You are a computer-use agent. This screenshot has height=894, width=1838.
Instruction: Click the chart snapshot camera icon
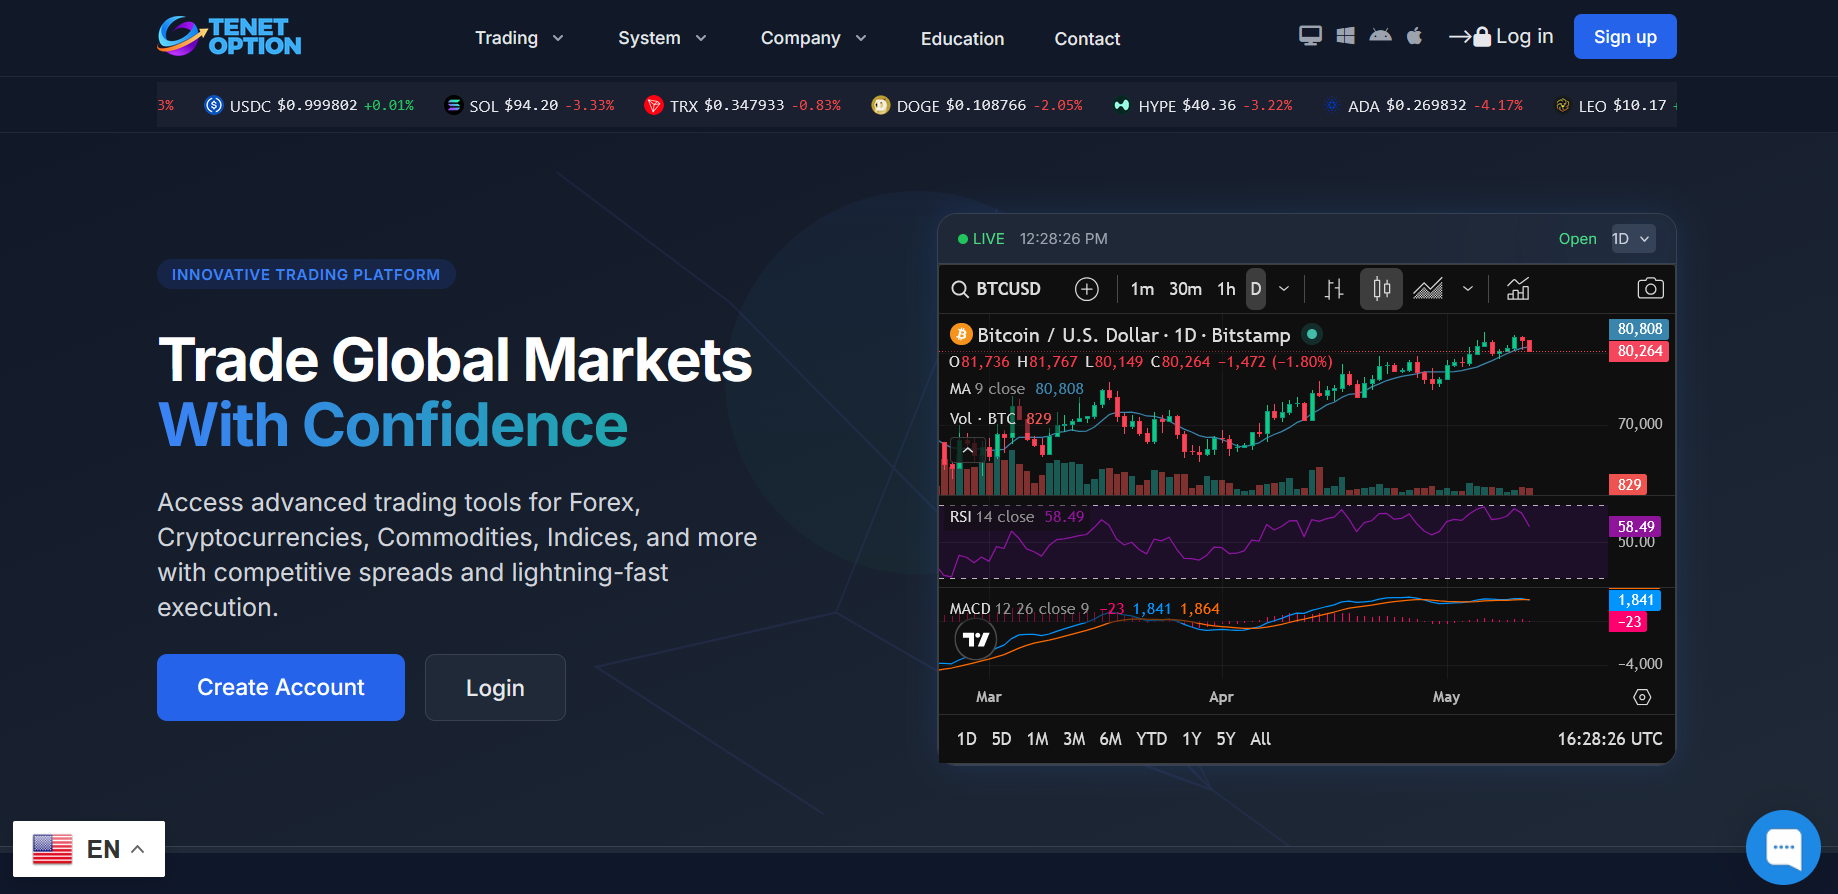[x=1650, y=289]
